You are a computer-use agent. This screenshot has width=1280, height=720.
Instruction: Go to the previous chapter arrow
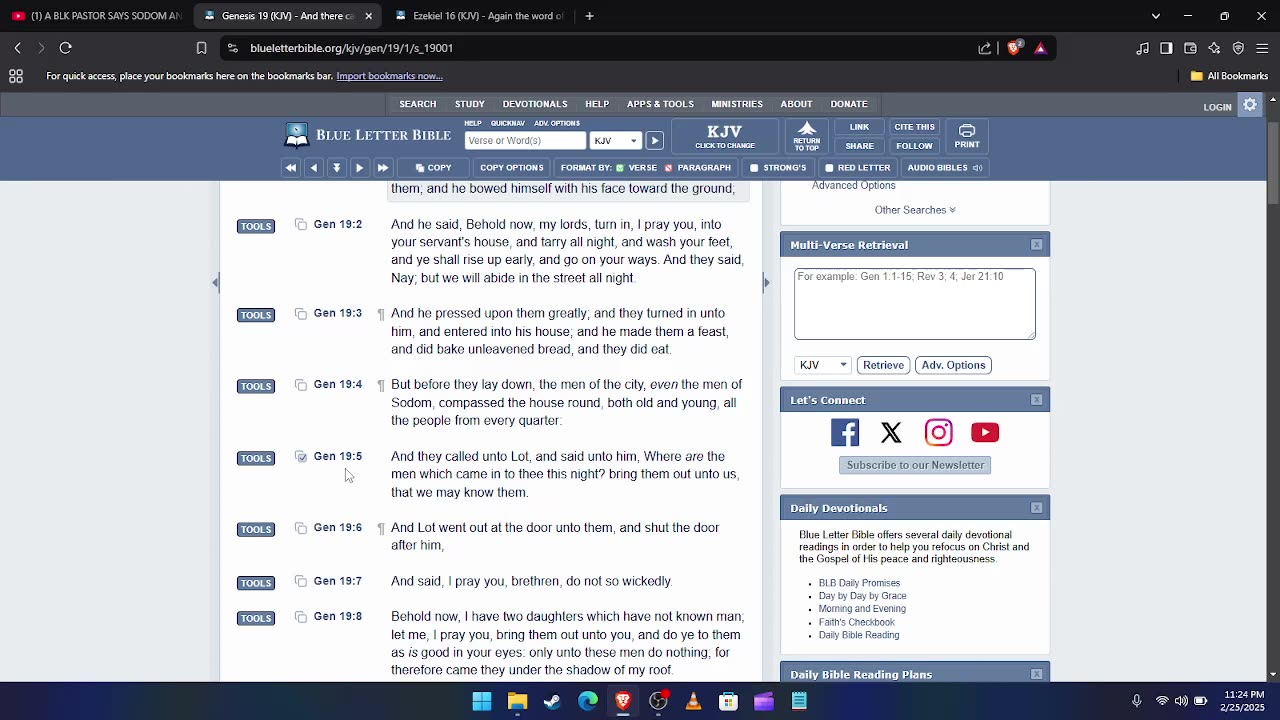[314, 168]
